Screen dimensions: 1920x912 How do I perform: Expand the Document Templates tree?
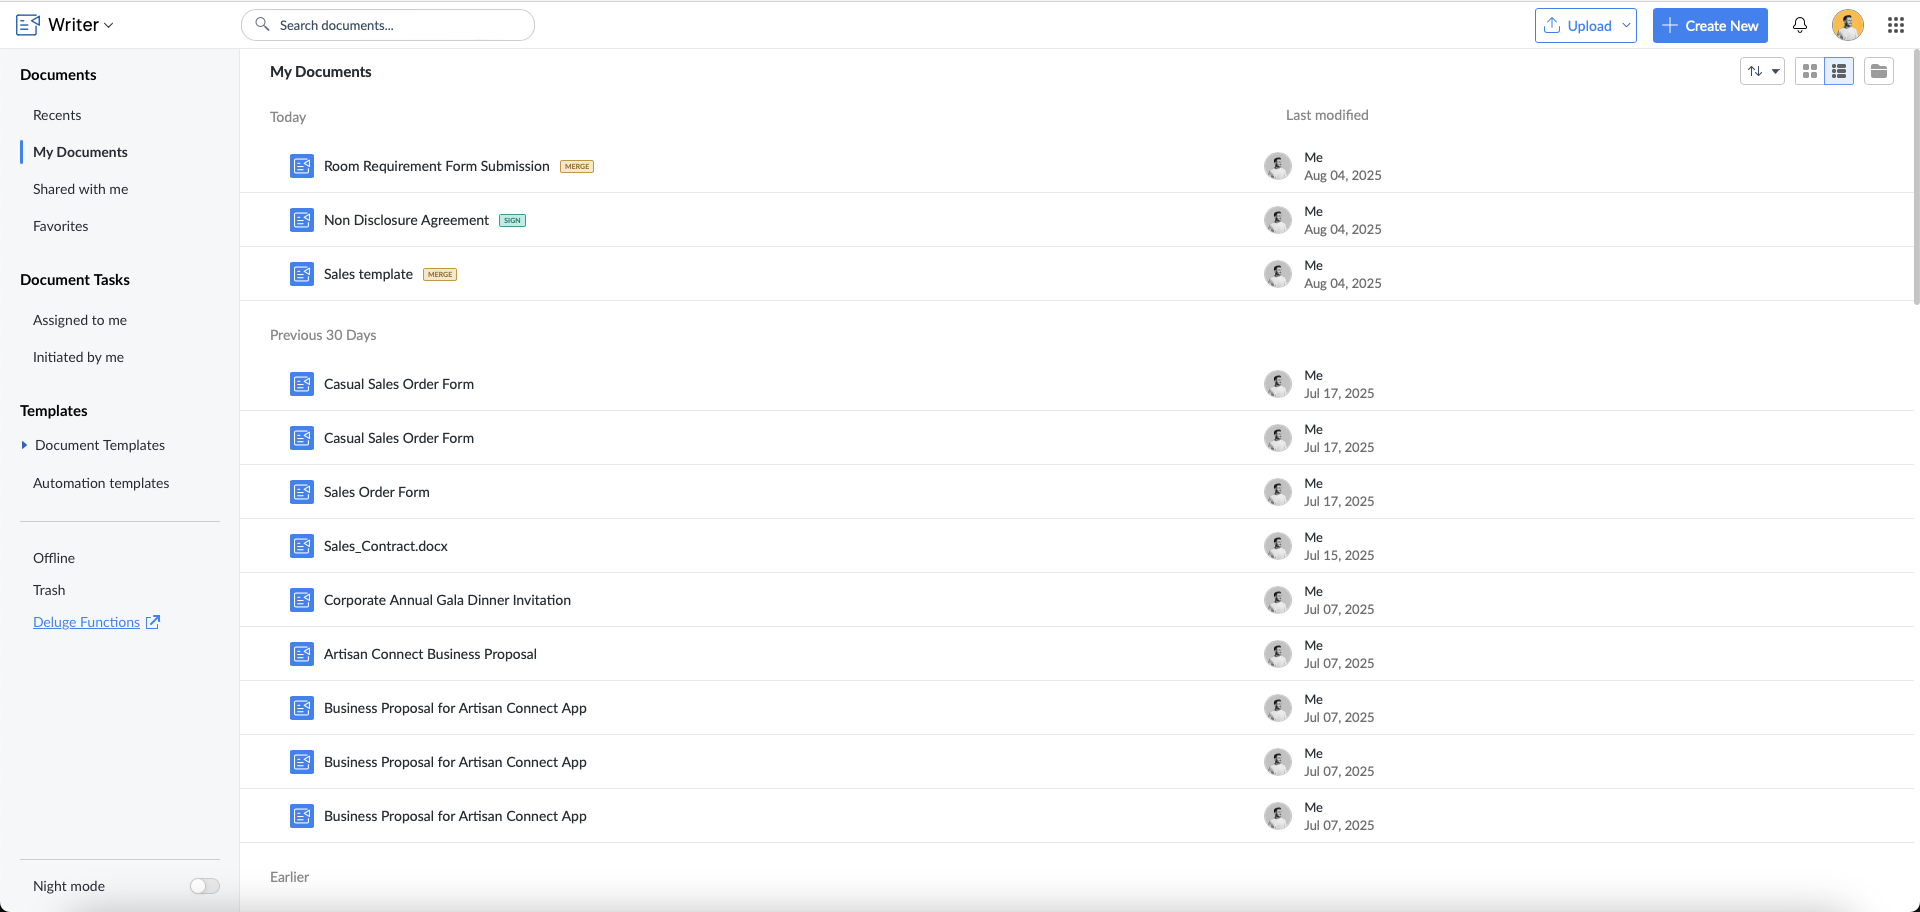point(24,445)
